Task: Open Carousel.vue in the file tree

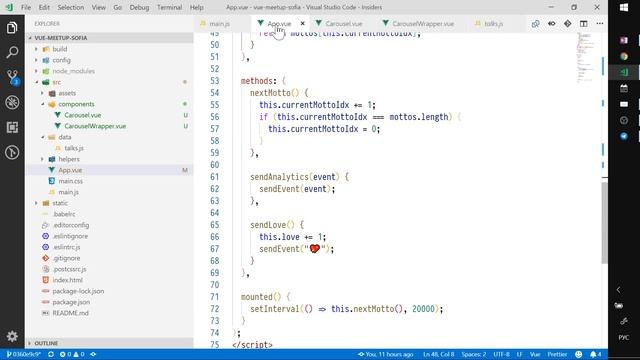Action: pyautogui.click(x=109, y=115)
